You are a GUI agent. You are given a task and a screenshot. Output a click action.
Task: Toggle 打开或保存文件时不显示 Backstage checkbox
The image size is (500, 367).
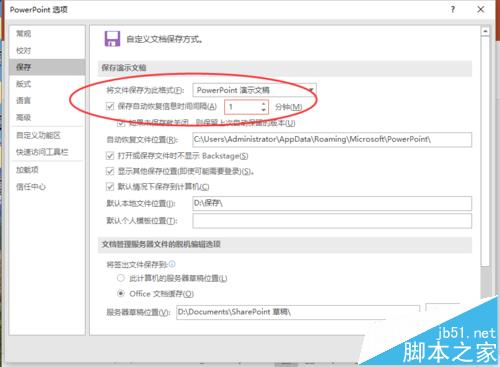coord(110,156)
